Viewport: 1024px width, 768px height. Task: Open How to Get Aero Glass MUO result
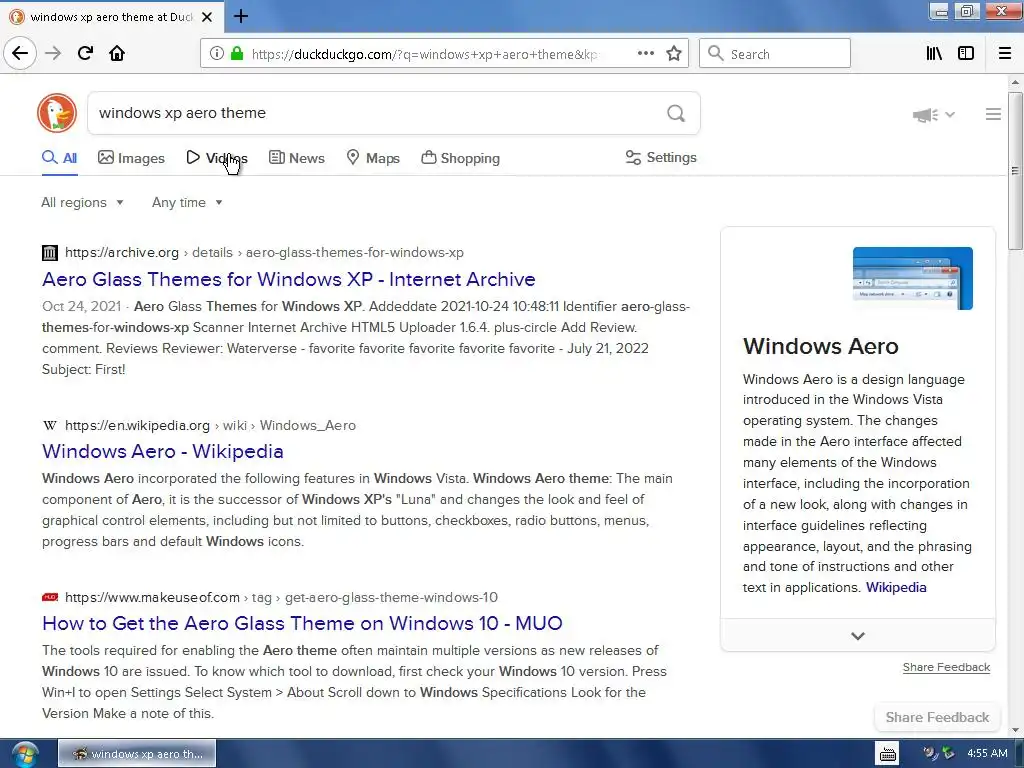click(x=302, y=623)
